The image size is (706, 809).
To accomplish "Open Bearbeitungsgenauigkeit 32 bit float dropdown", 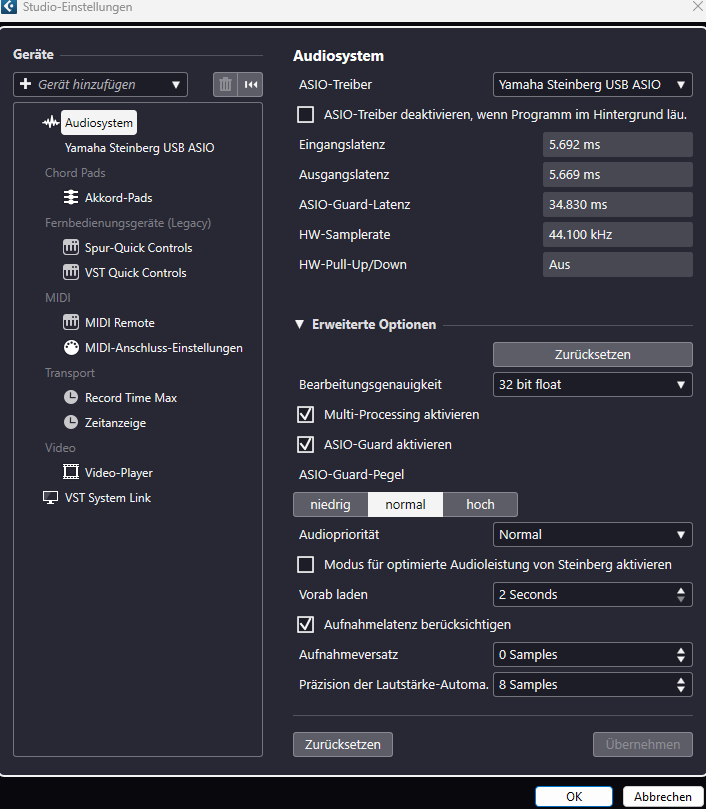I will coord(592,384).
